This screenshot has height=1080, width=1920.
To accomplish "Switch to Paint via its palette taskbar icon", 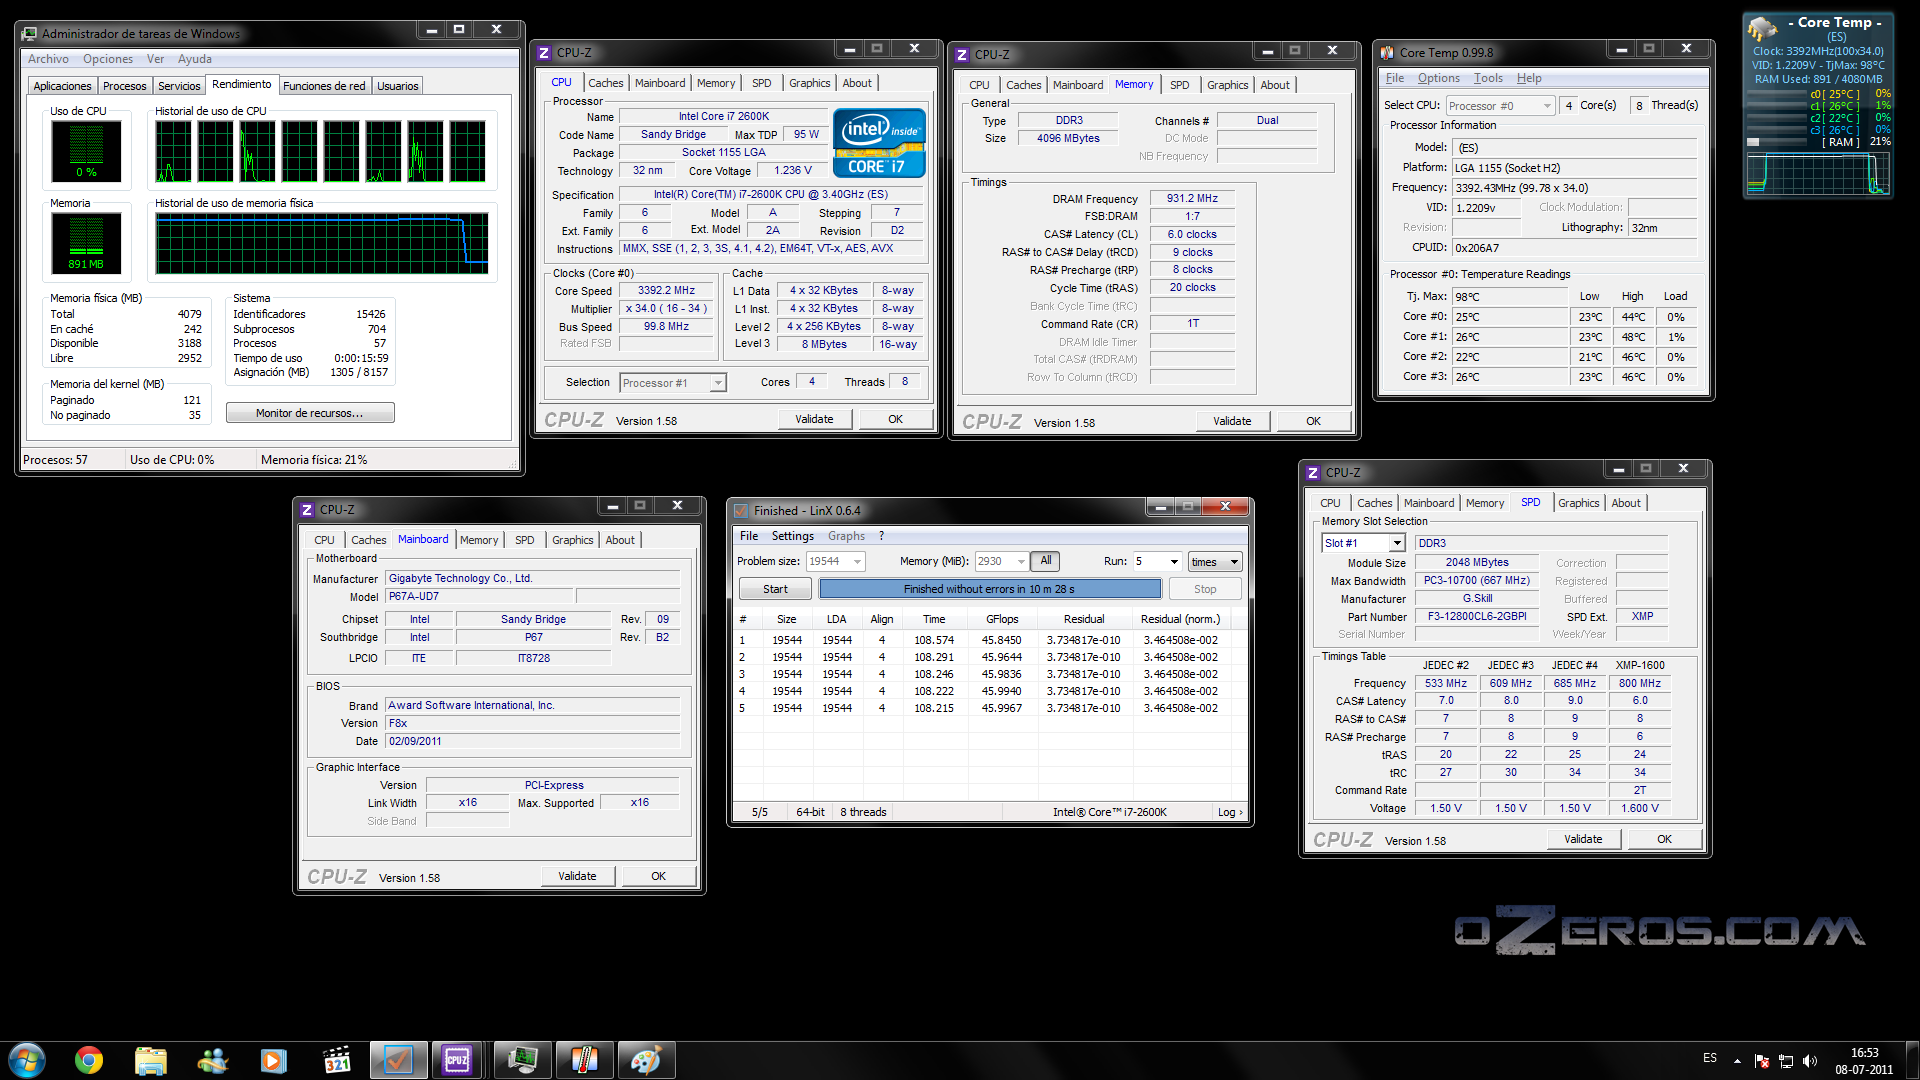I will point(645,1060).
